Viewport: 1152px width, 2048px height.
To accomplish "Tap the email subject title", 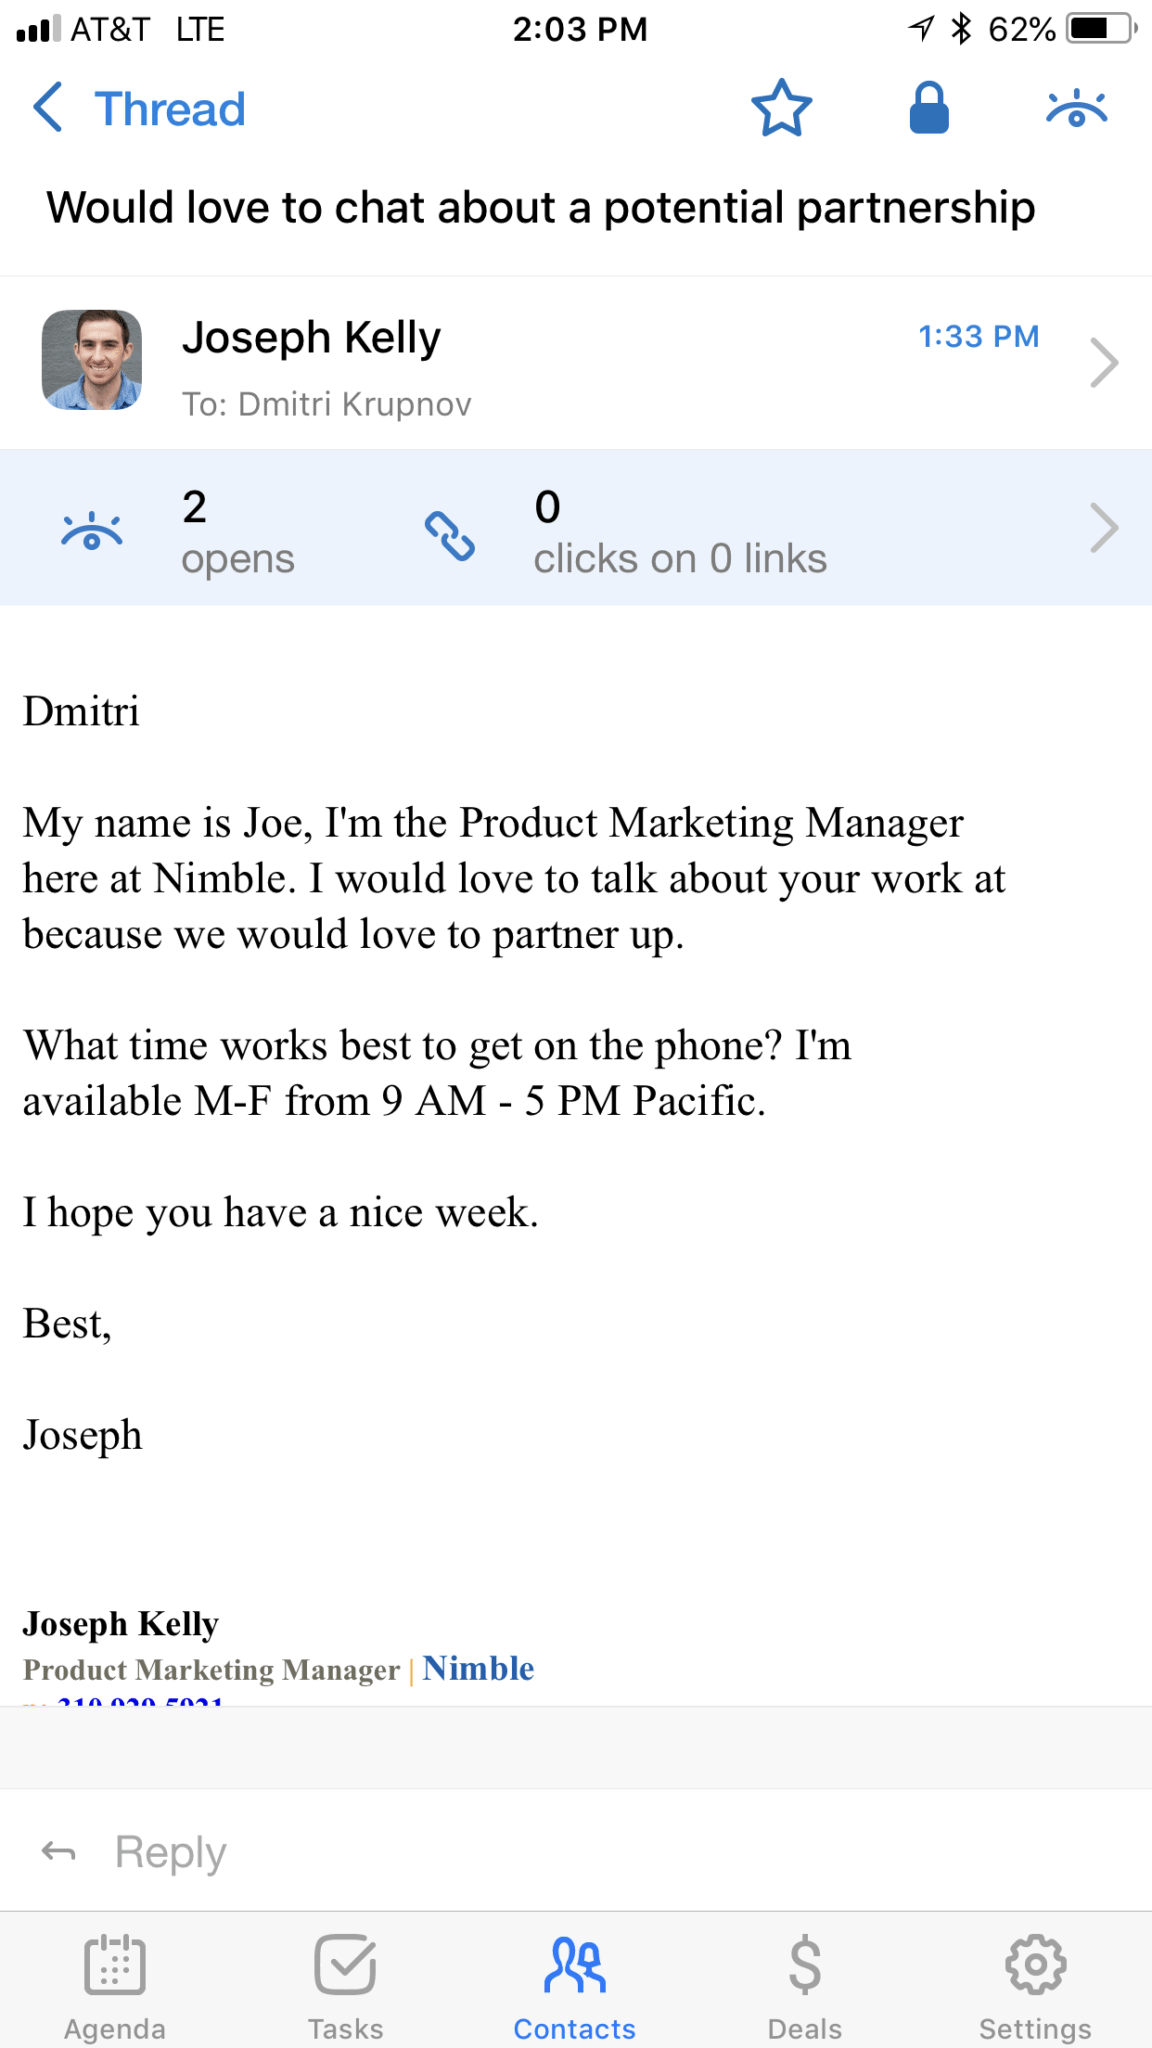I will [540, 208].
